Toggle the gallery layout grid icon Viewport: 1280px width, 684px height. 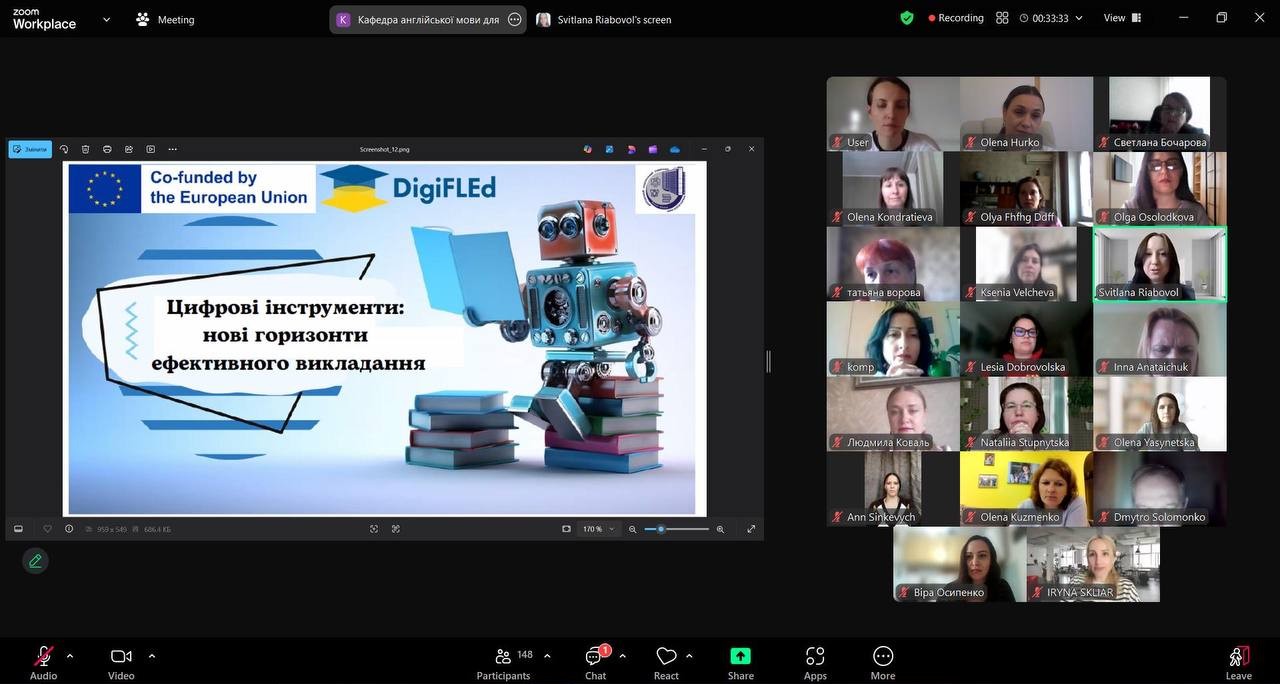coord(1002,18)
